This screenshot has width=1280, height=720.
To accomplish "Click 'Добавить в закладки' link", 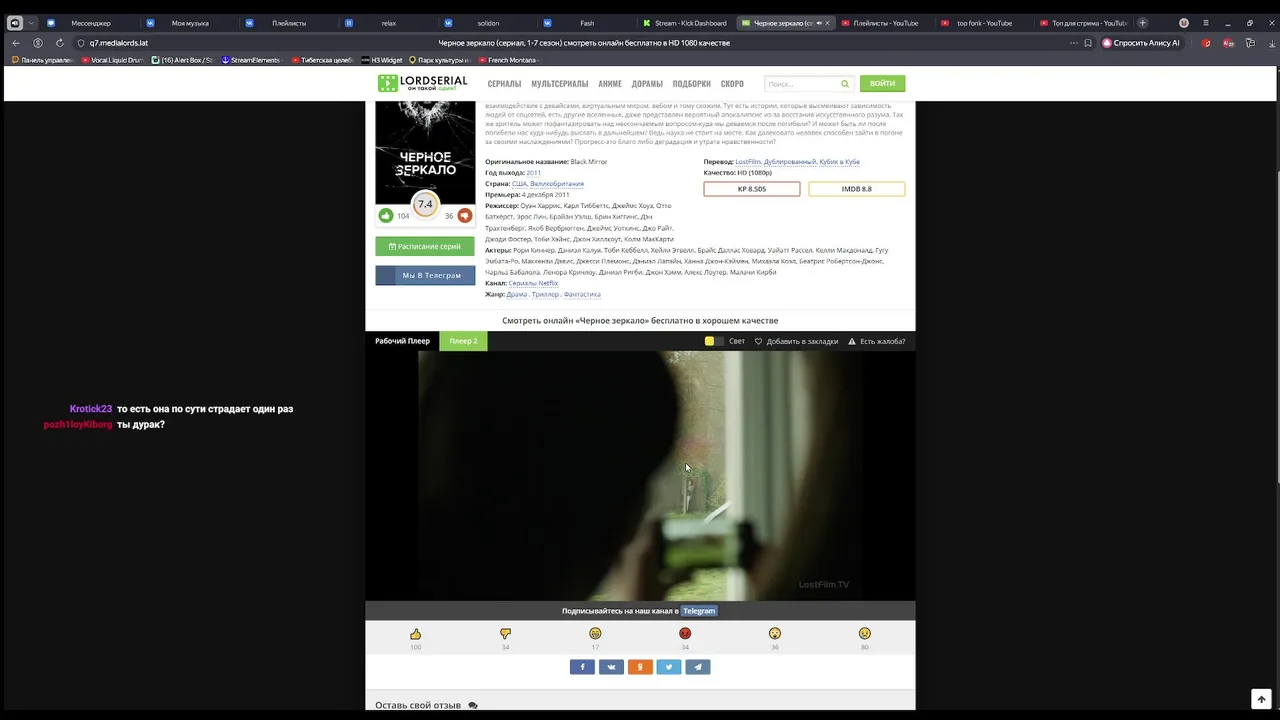I will click(x=796, y=341).
